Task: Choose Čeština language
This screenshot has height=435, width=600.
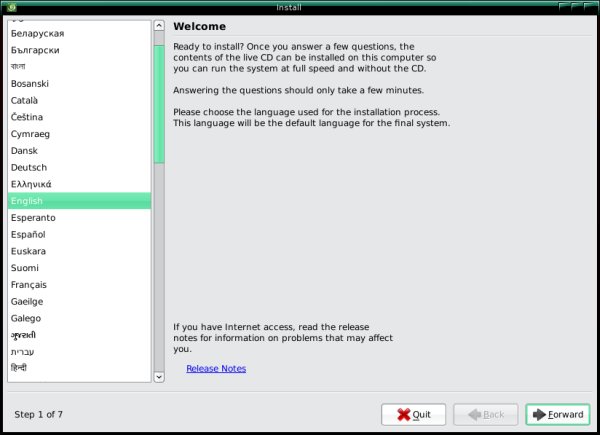Action: pyautogui.click(x=79, y=117)
